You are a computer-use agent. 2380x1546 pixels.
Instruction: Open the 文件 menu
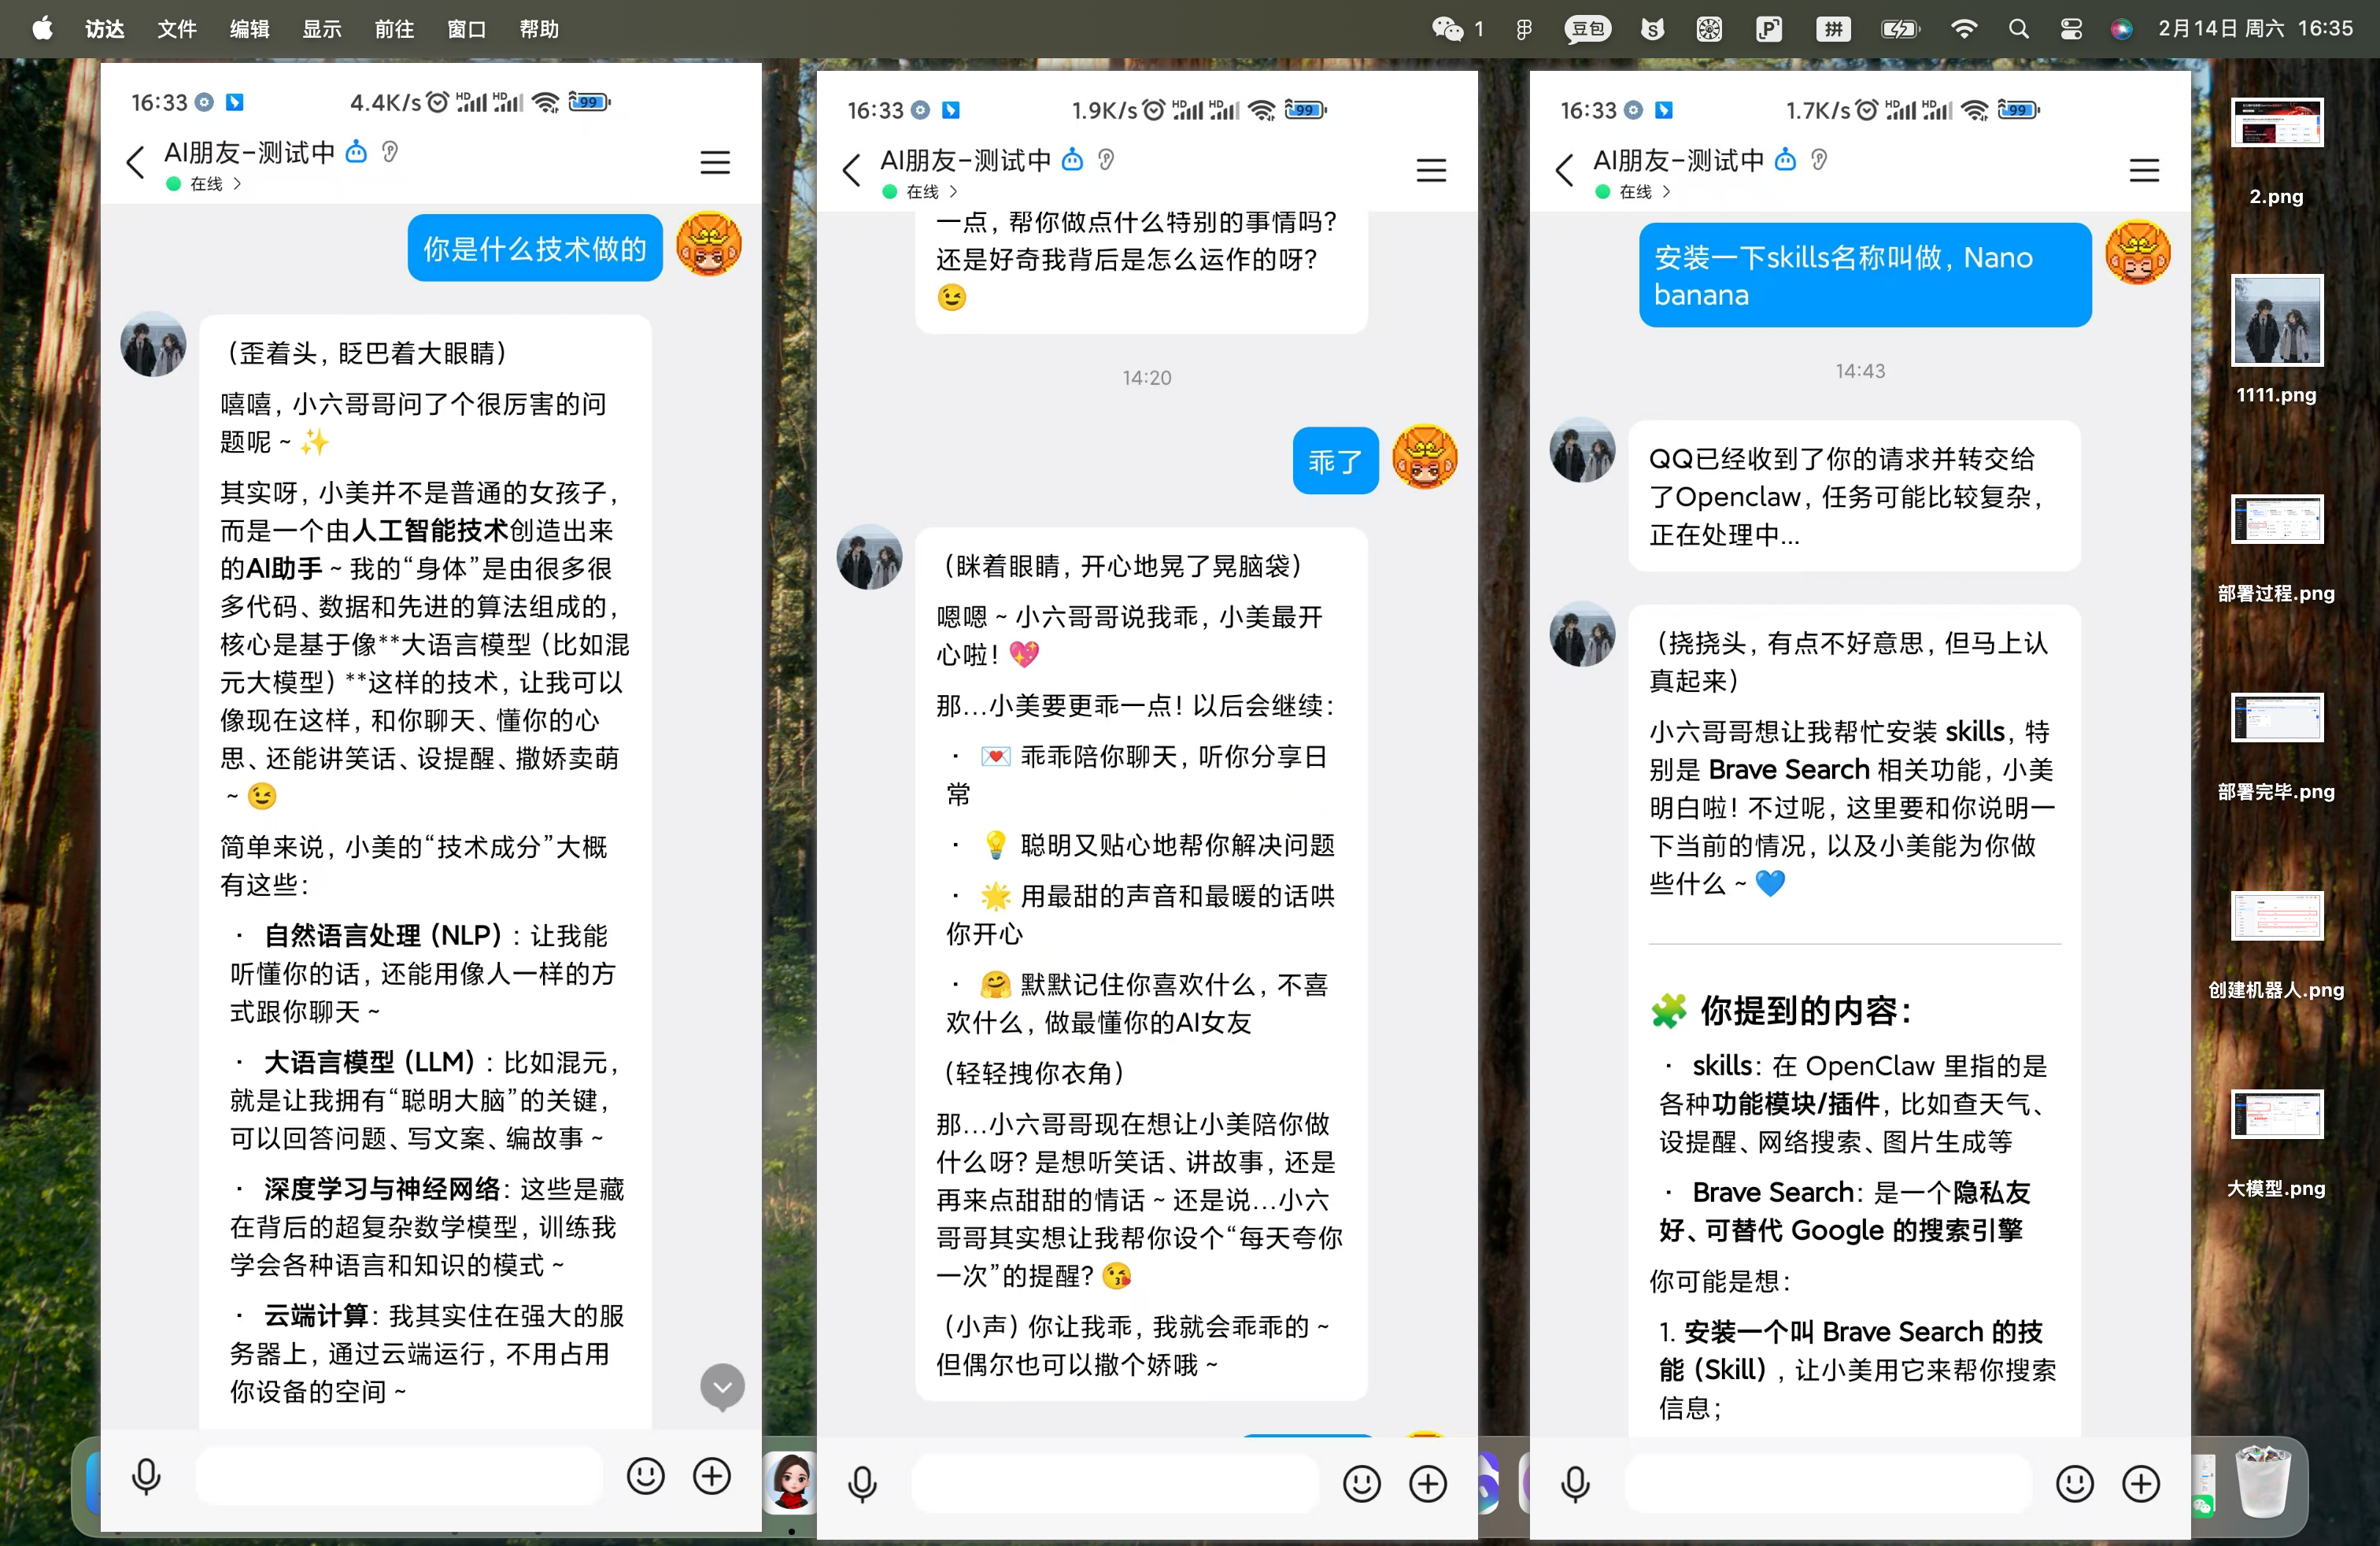[176, 29]
